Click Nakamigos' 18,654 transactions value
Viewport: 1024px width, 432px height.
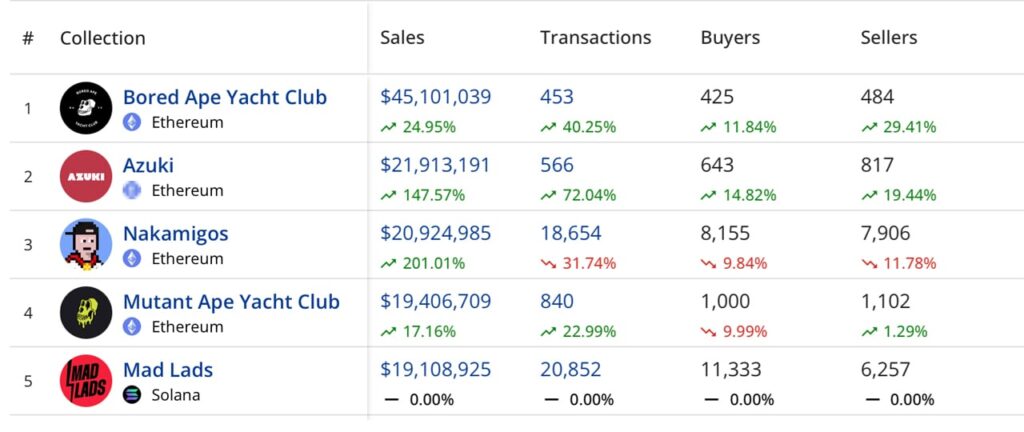coord(571,233)
